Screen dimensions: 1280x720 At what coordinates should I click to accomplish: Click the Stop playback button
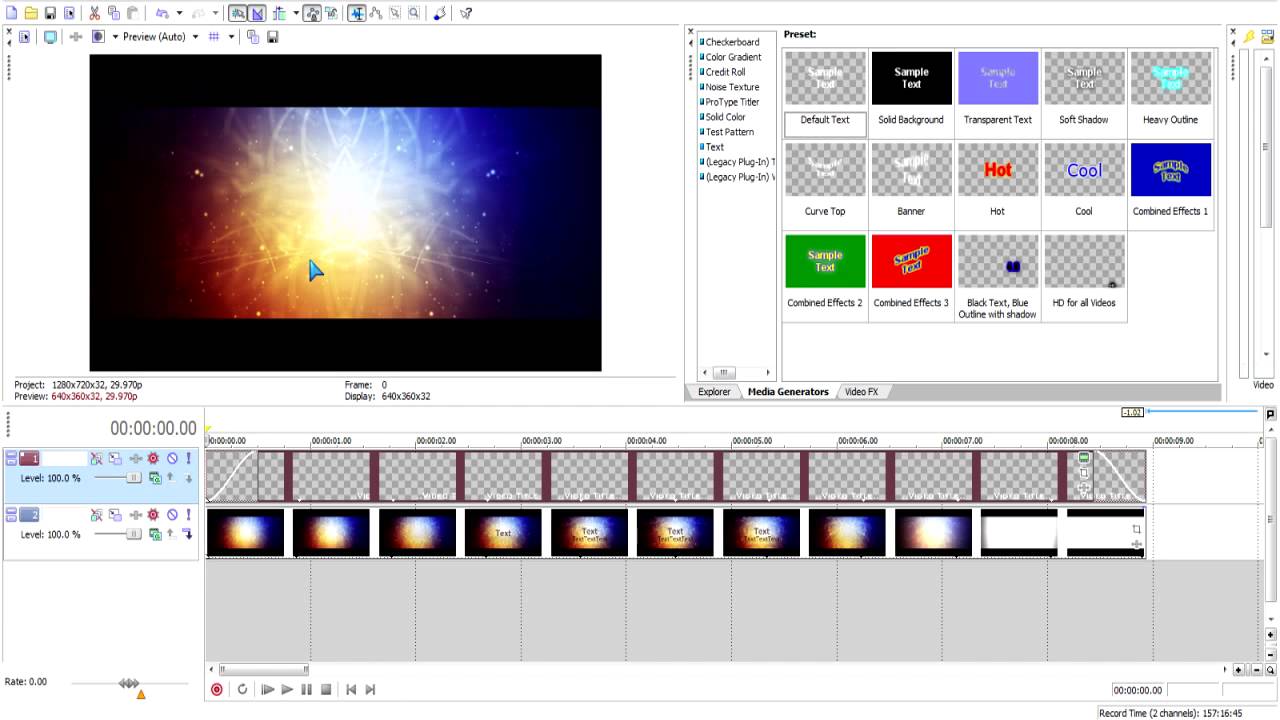click(326, 689)
